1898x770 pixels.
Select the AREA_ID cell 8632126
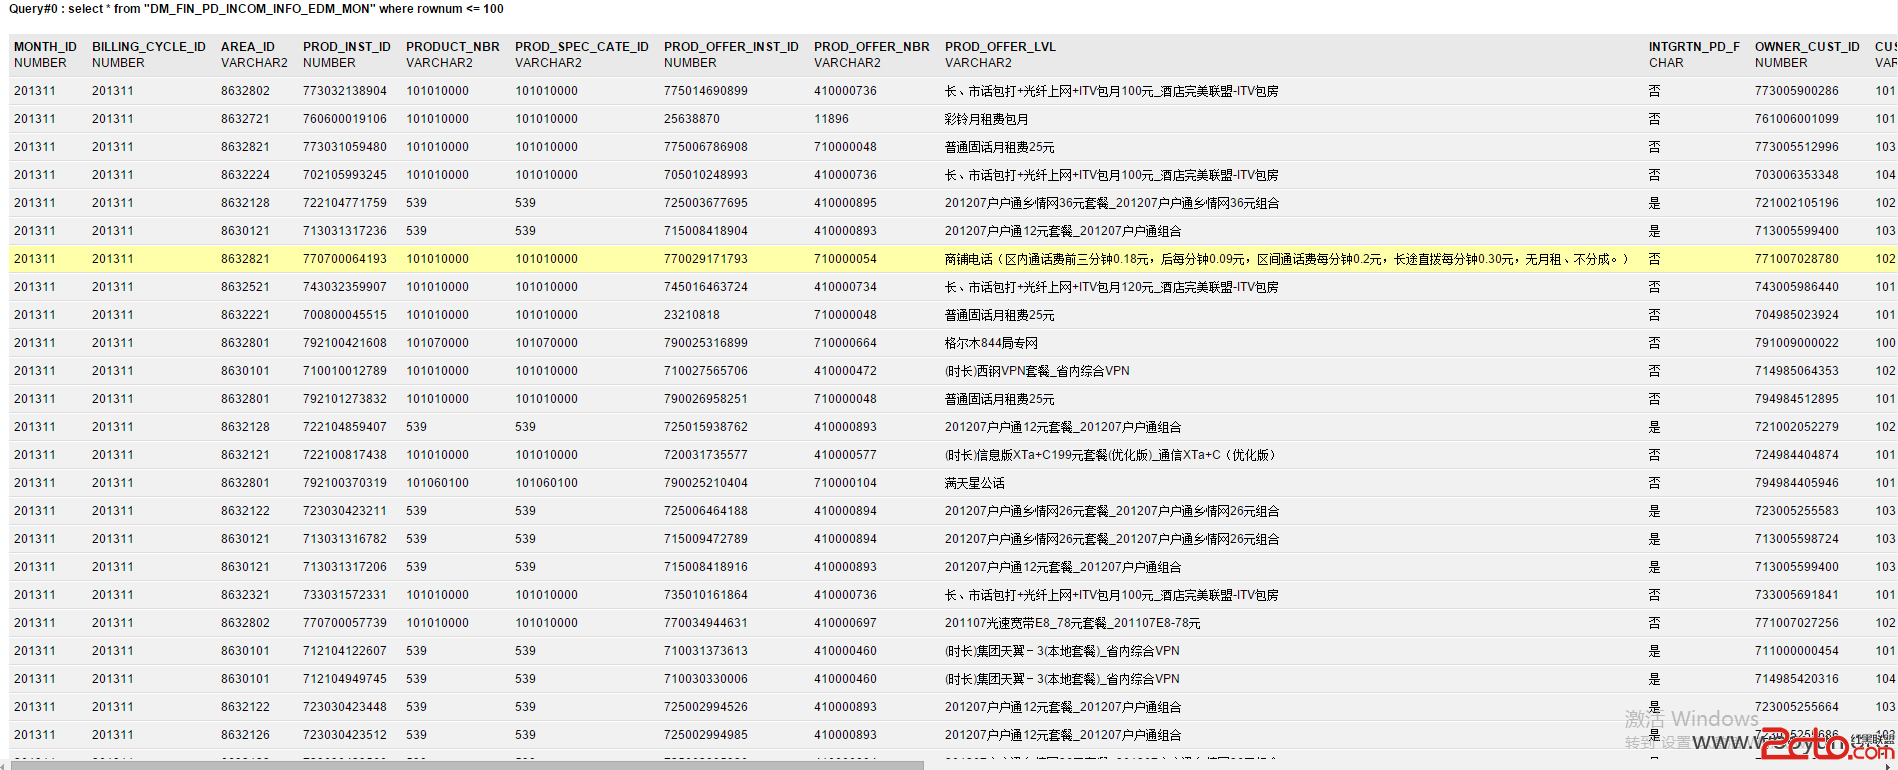coord(245,735)
